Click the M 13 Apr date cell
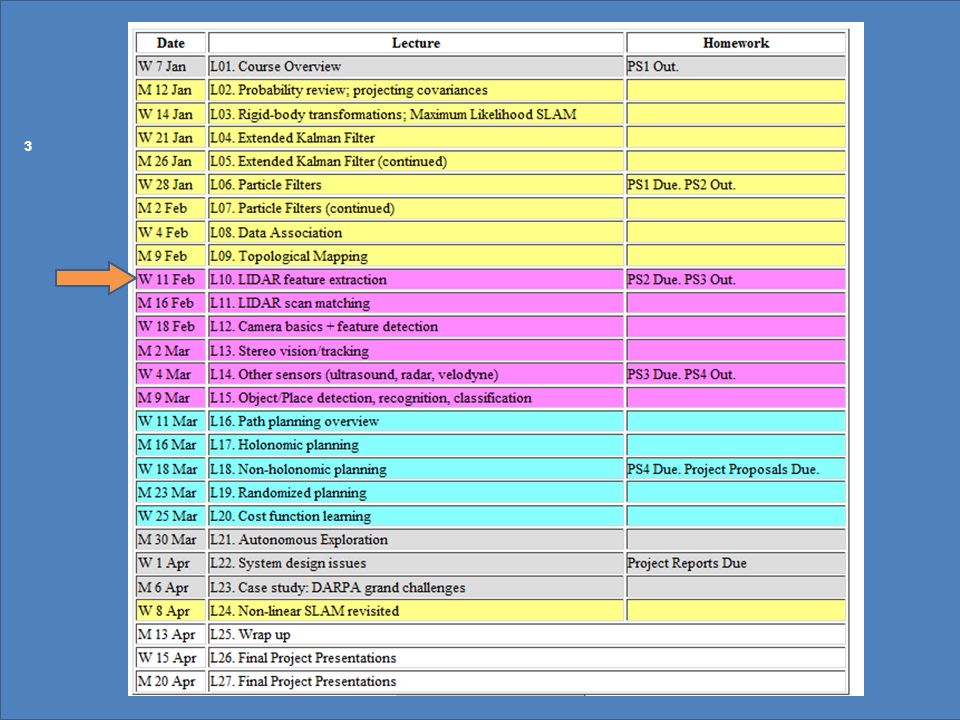This screenshot has height=720, width=960. pos(170,635)
